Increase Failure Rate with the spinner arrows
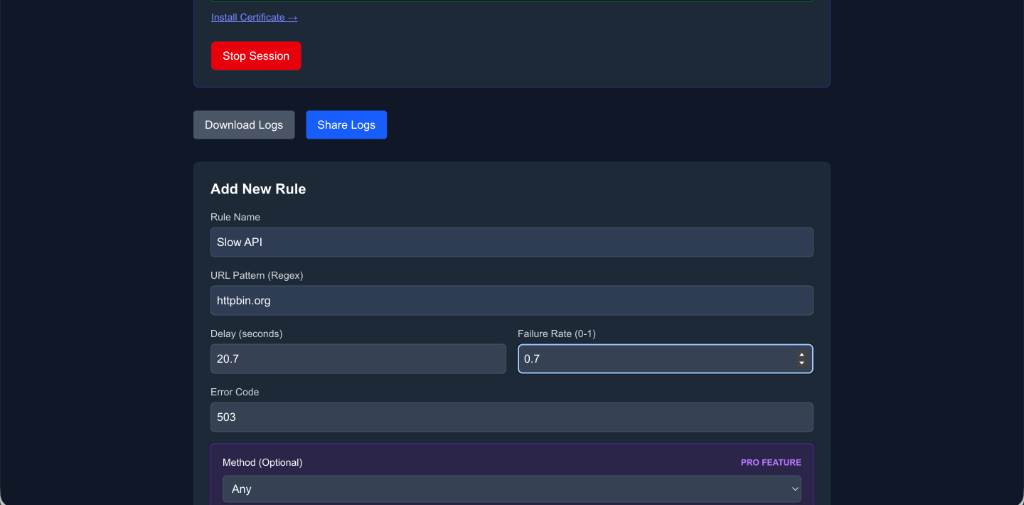1024x505 pixels. [801, 355]
